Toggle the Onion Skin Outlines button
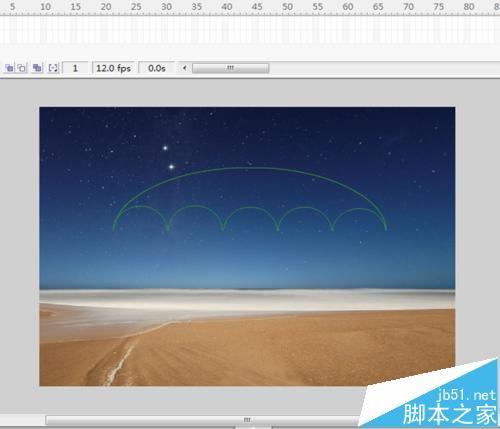The width and height of the screenshot is (500, 429). coord(22,68)
